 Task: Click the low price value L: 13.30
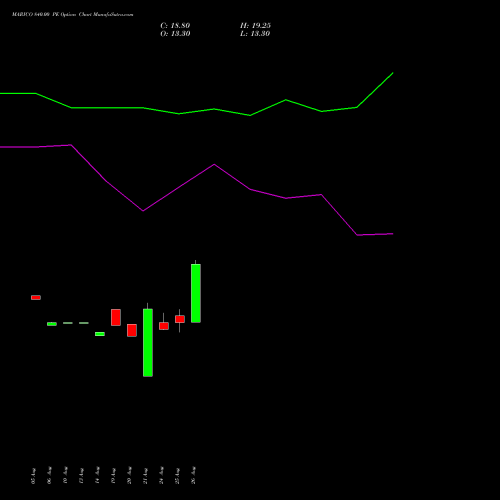tap(255, 34)
